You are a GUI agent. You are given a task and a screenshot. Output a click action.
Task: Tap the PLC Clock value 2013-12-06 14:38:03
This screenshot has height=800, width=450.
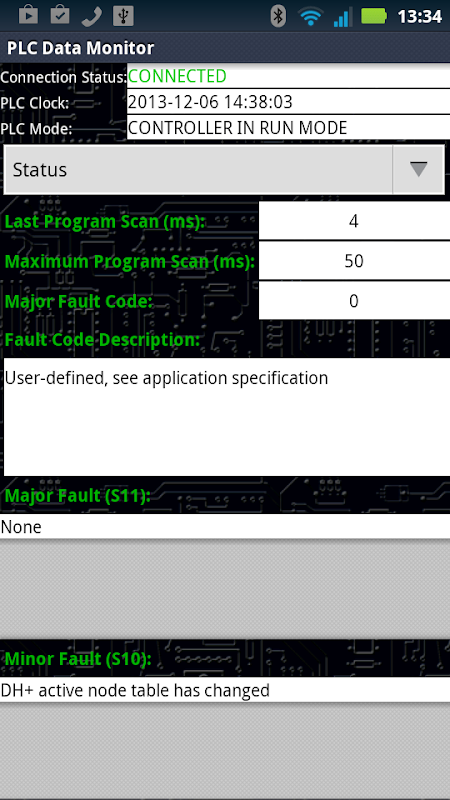click(x=288, y=102)
